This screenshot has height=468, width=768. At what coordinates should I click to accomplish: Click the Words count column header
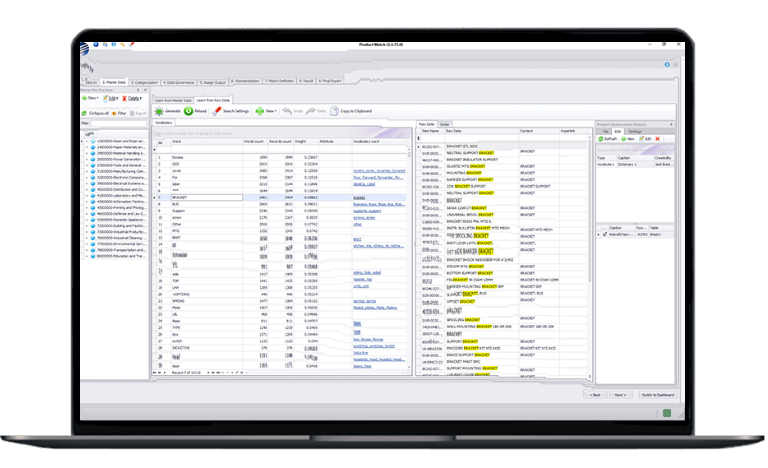tap(255, 142)
